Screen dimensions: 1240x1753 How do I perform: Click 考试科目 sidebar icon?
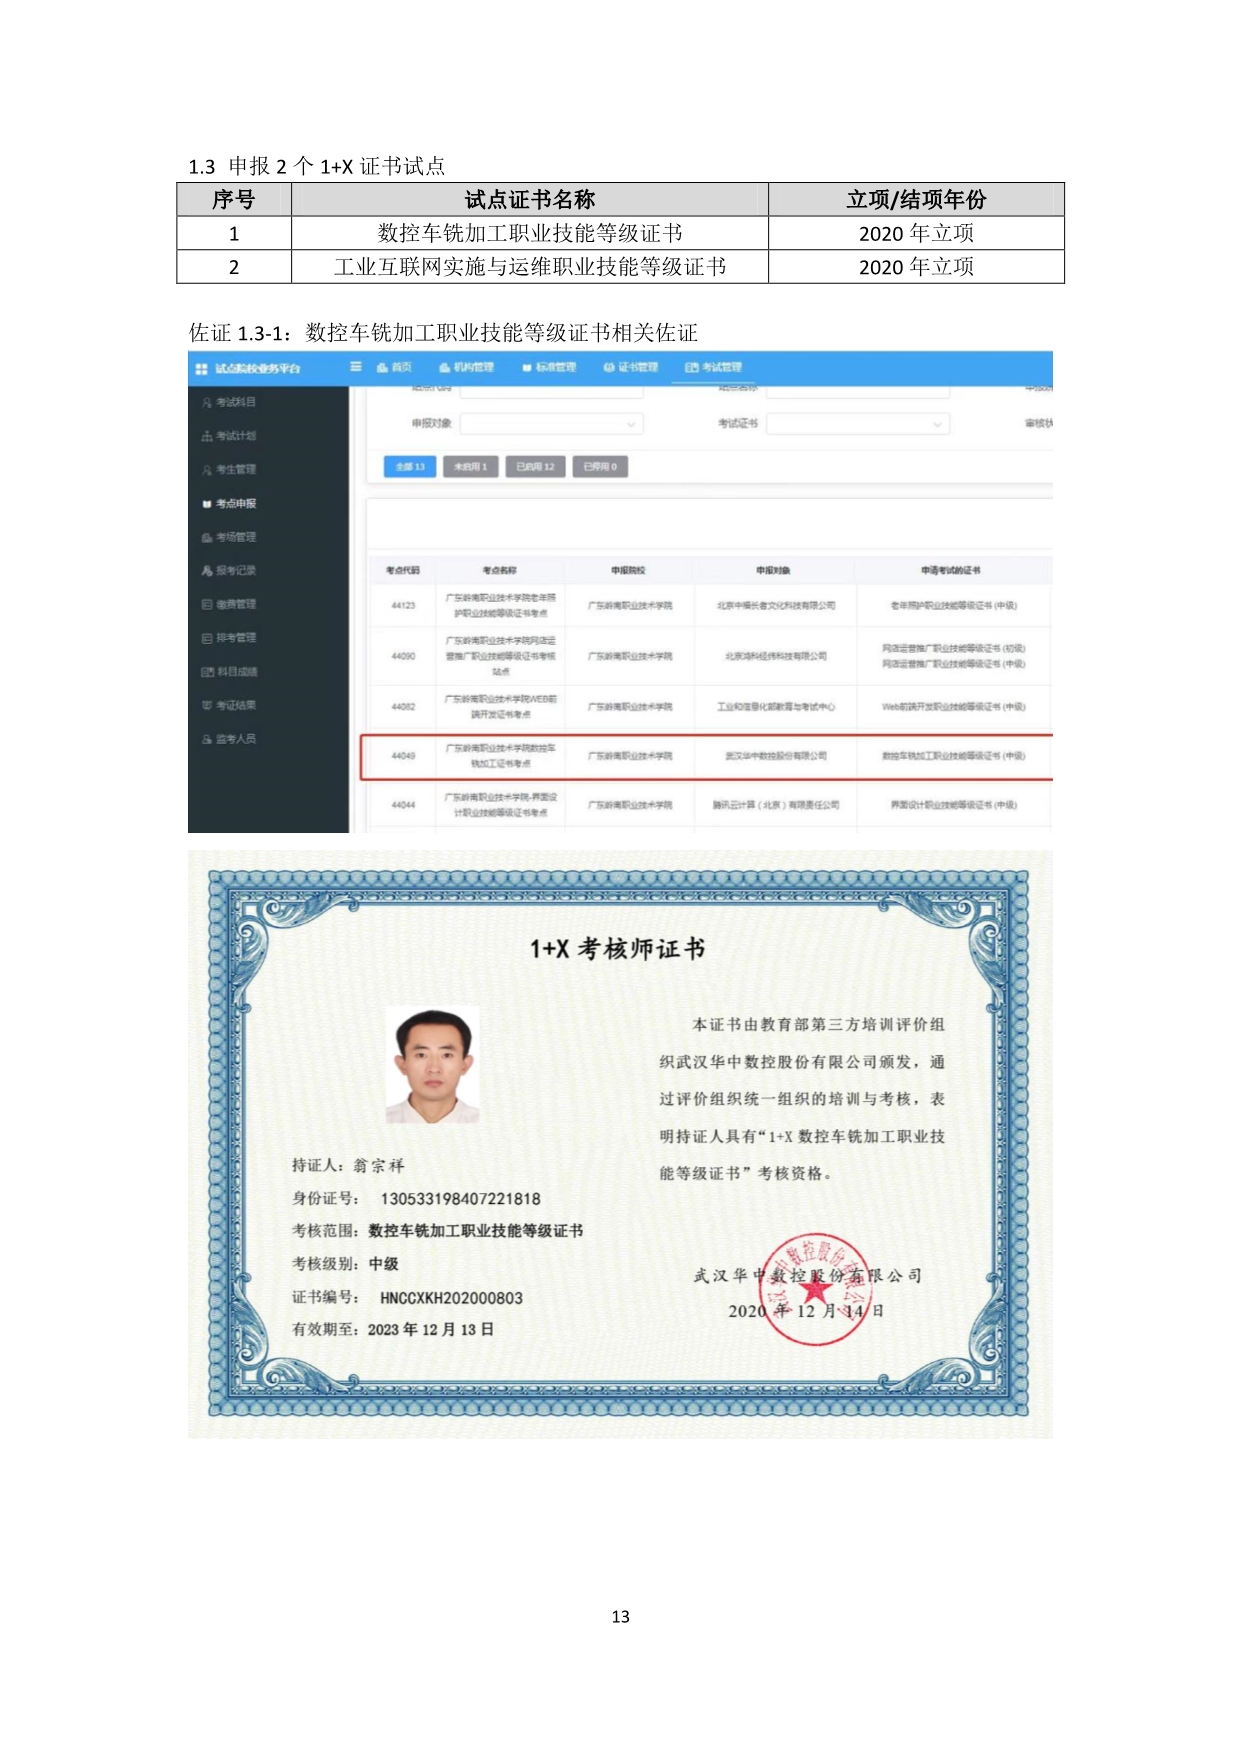(x=207, y=403)
